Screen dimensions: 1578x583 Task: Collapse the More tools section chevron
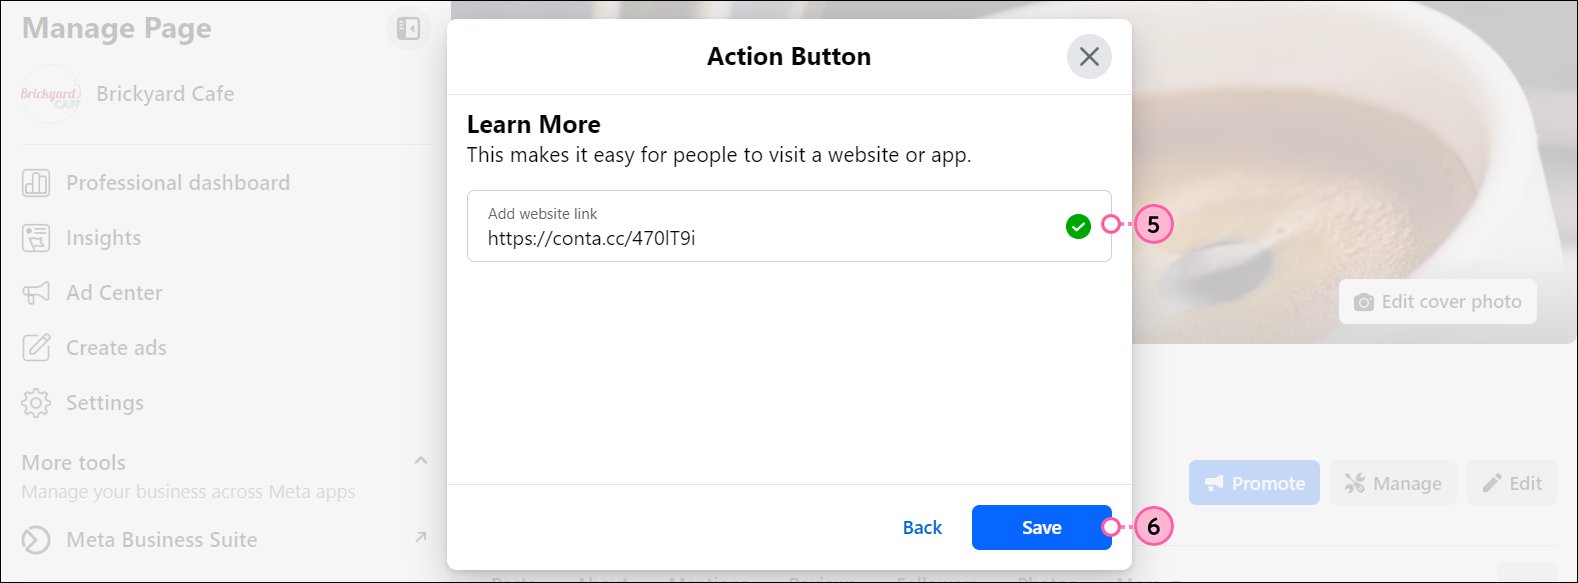click(420, 460)
